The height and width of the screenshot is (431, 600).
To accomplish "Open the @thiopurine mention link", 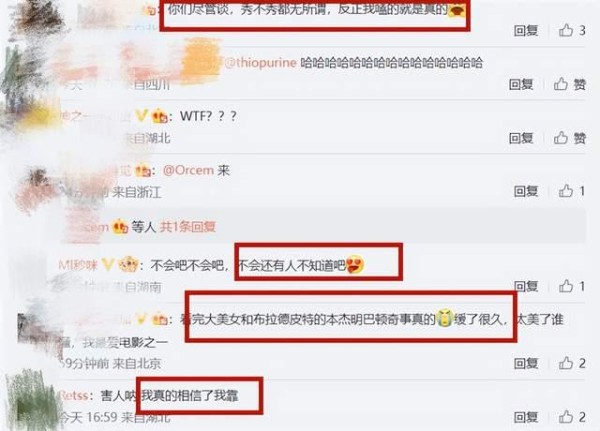I will [x=260, y=63].
